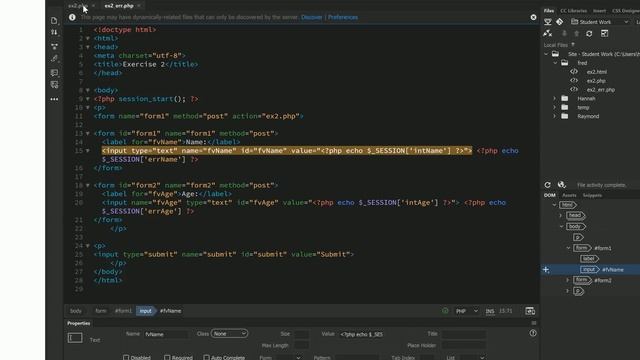Expand the Raymond folder
Viewport: 640px width, 360px height.
pyautogui.click(x=555, y=116)
